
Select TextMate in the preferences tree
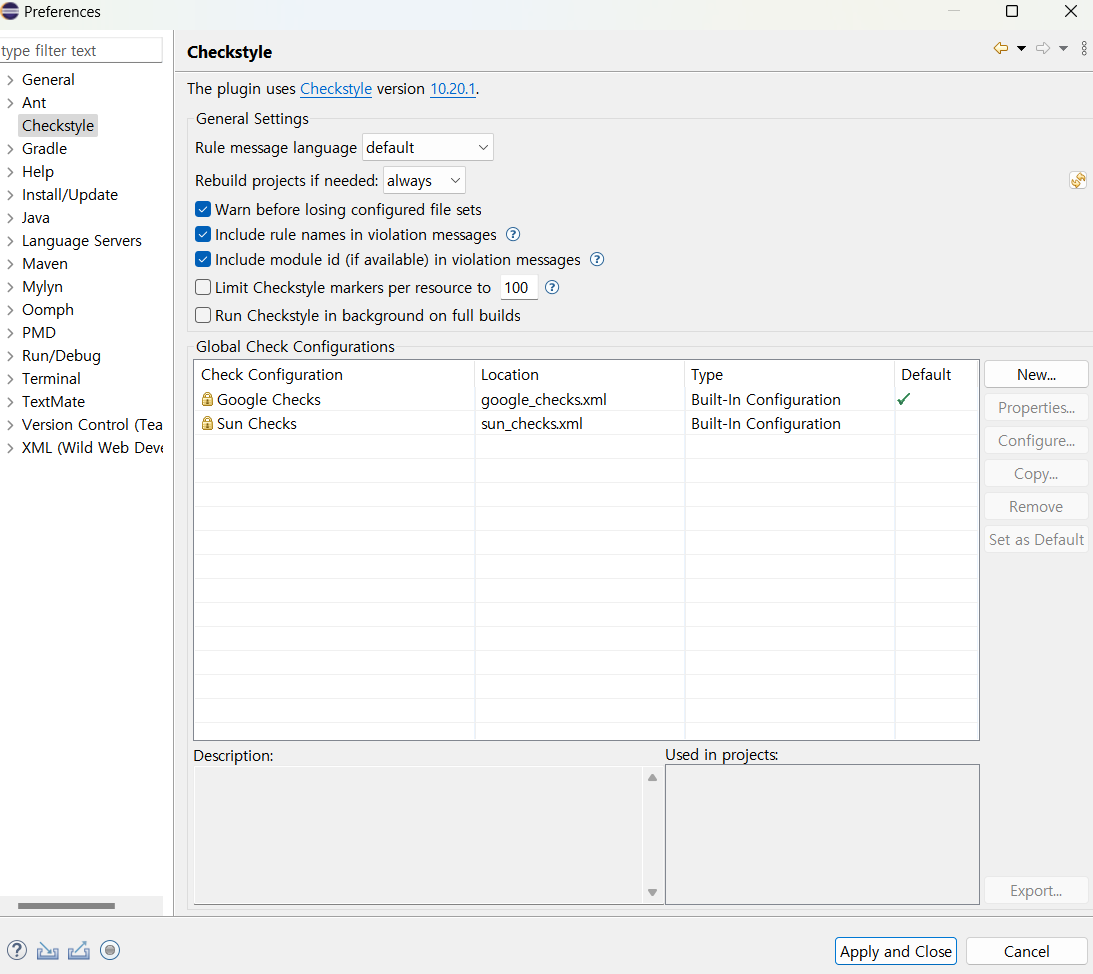53,402
